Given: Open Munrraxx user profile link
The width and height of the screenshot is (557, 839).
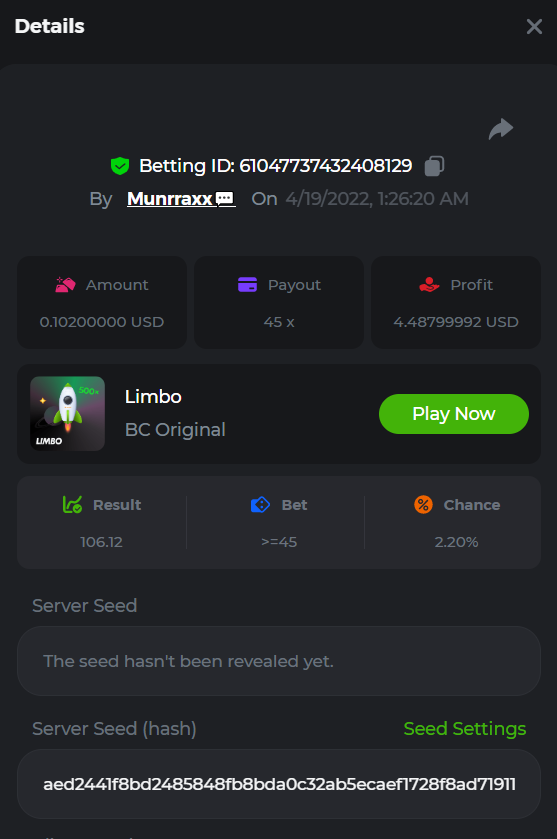Looking at the screenshot, I should [x=170, y=199].
